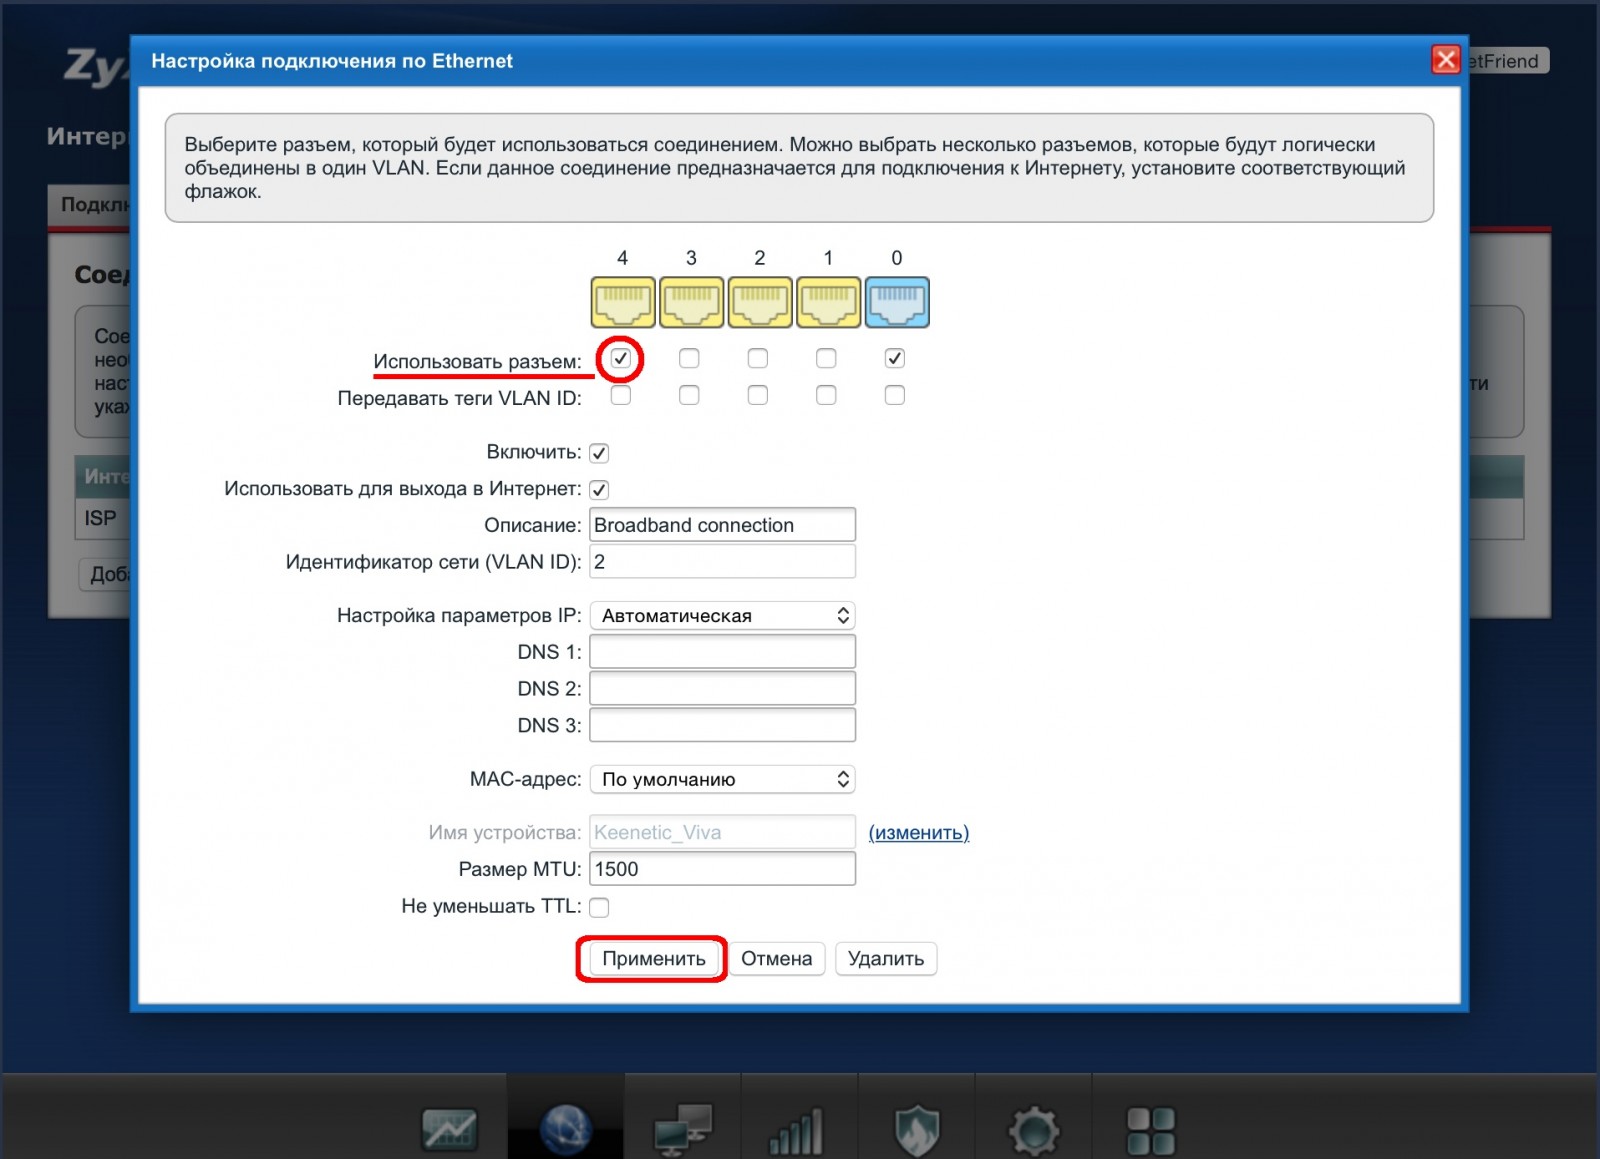Open the applications grid icon

1151,1131
